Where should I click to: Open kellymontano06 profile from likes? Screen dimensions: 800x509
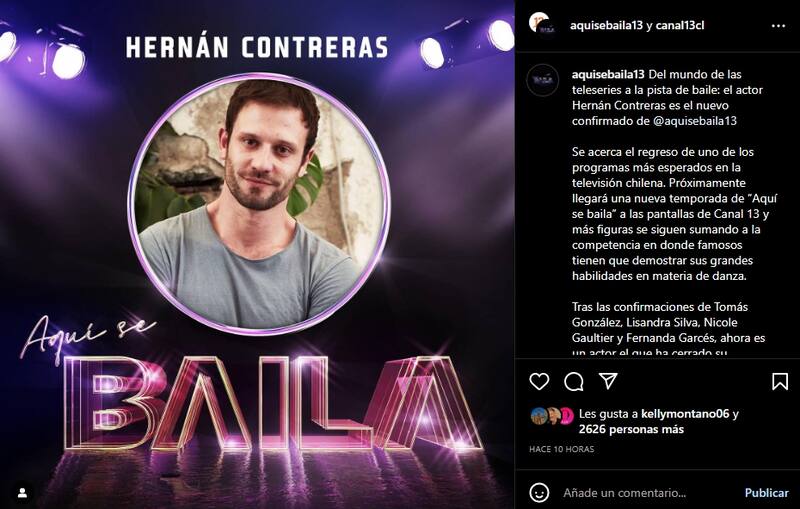tap(685, 414)
